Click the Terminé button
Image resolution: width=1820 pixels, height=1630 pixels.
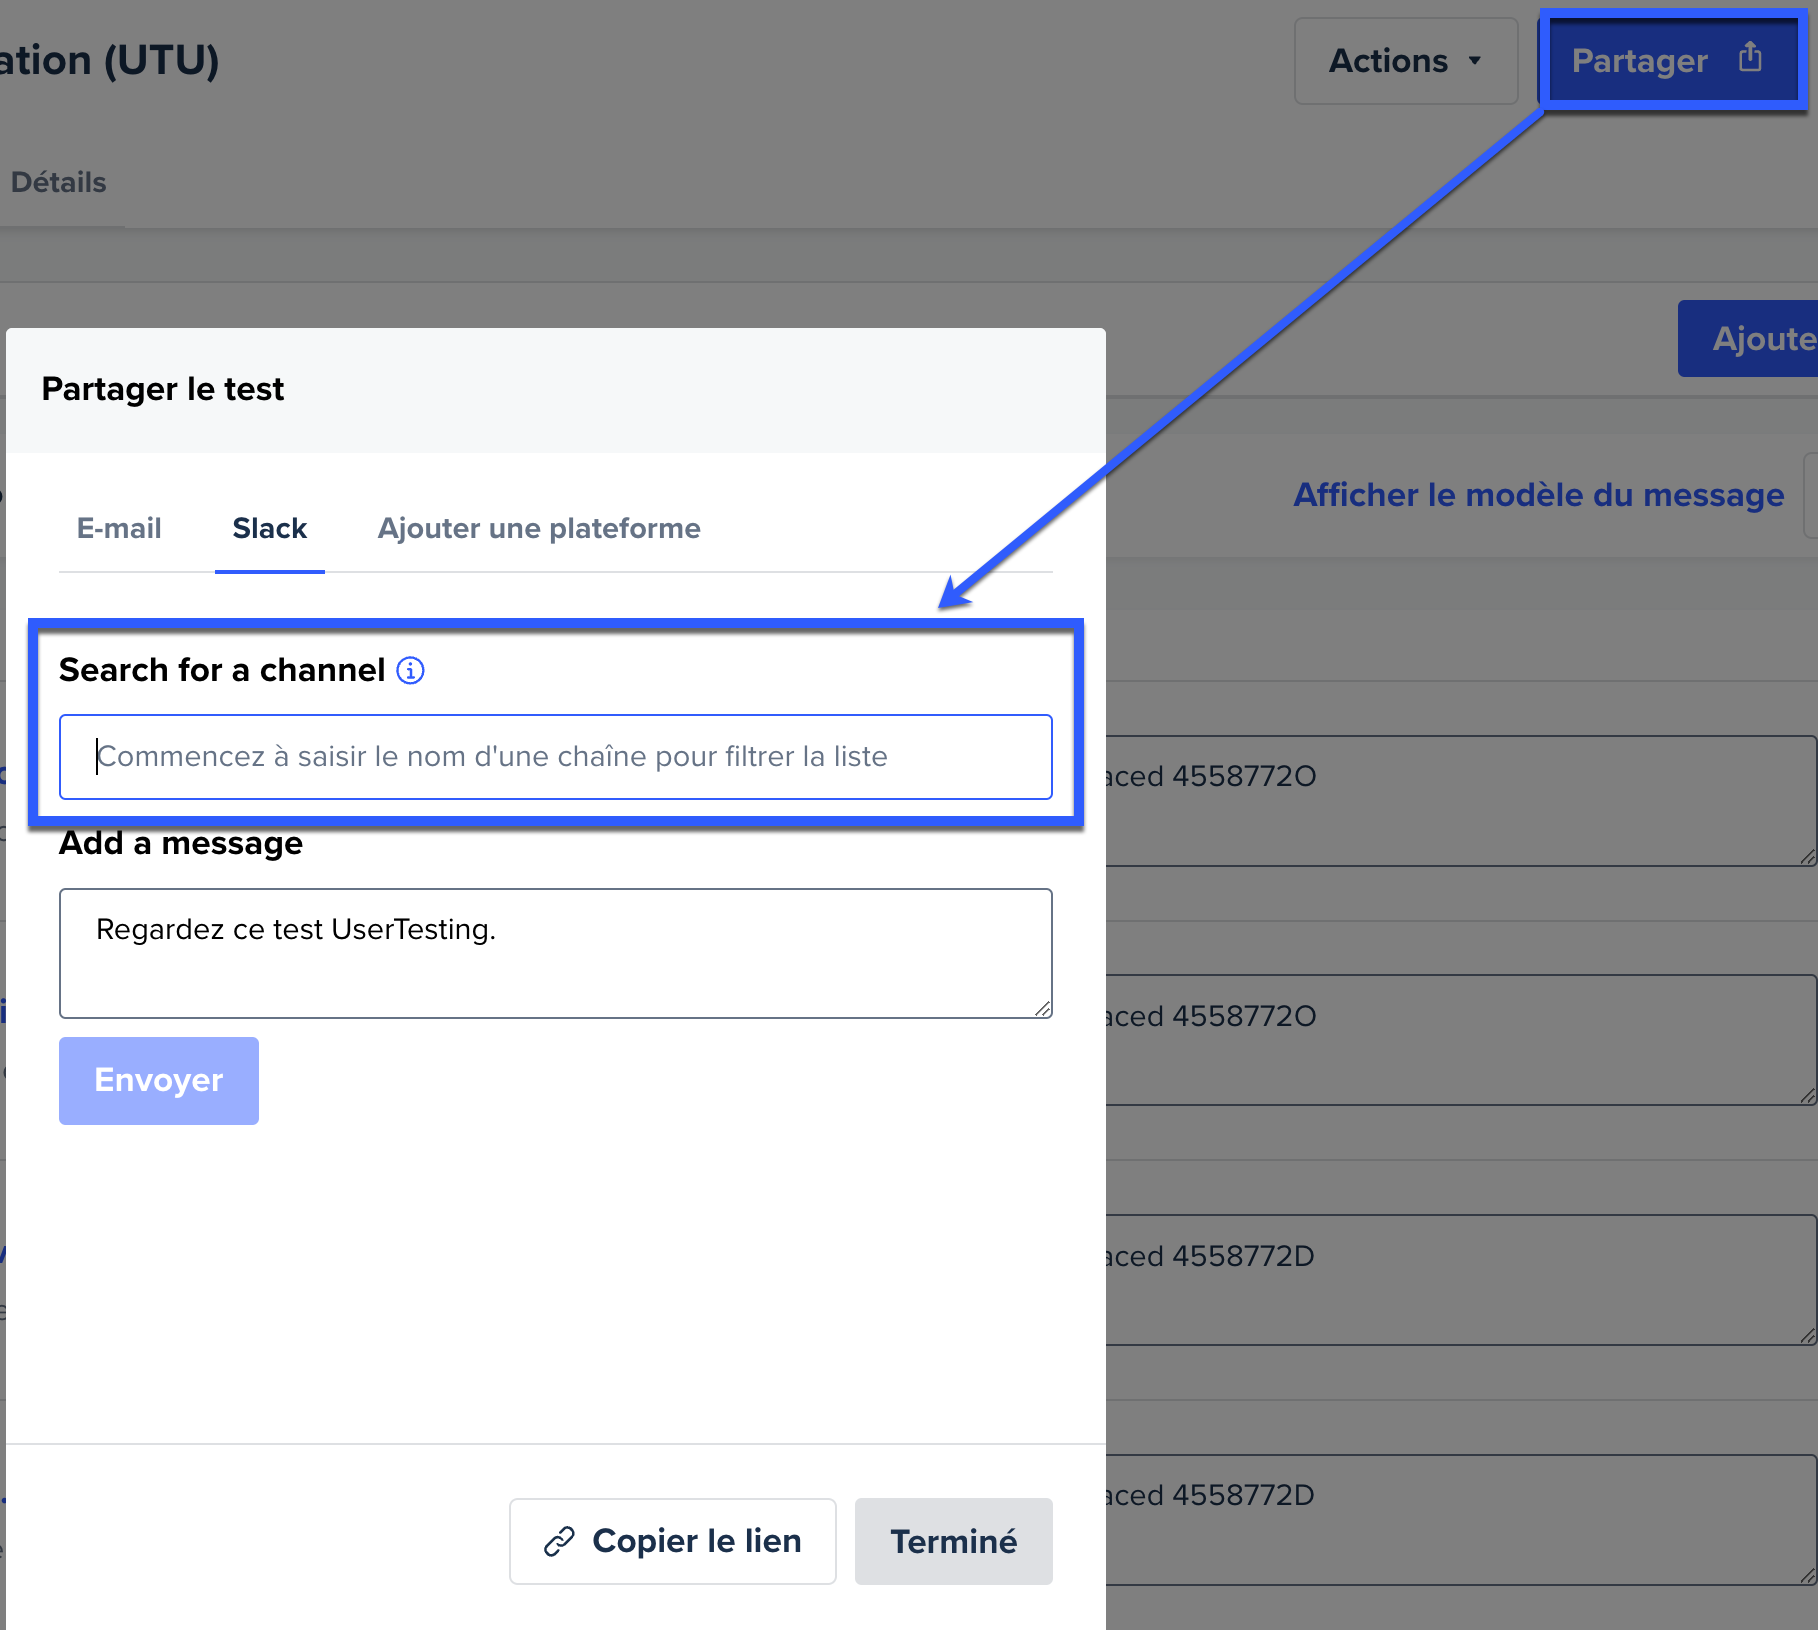[x=954, y=1541]
